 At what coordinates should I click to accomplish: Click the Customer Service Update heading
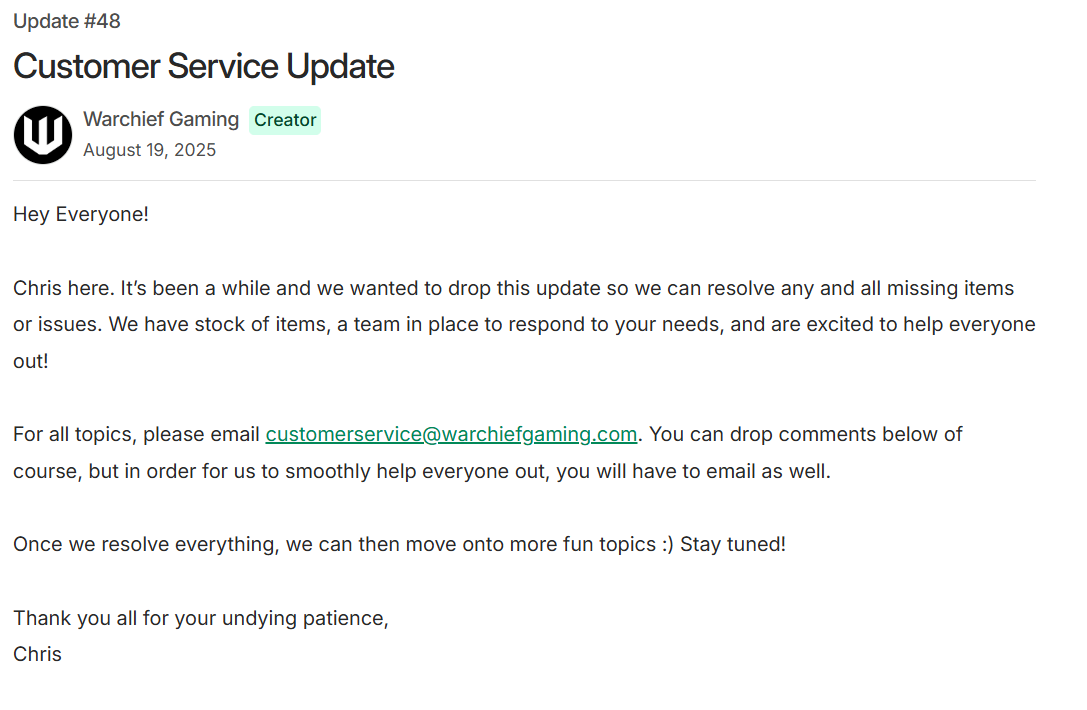tap(204, 66)
